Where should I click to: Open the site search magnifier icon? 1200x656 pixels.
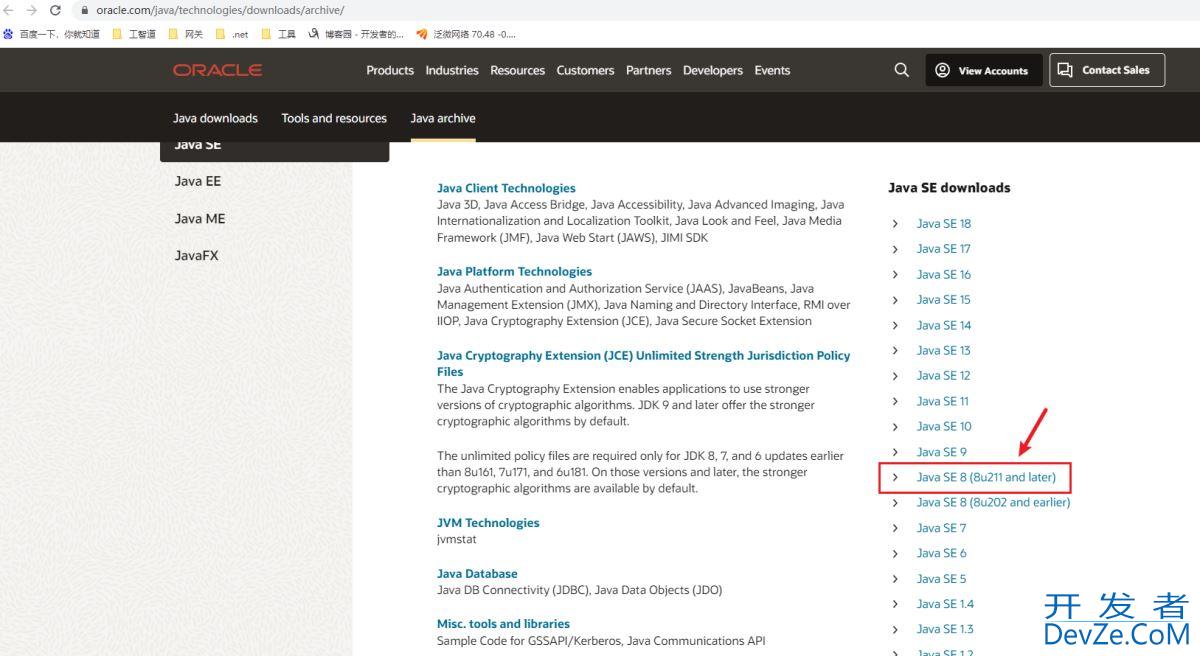coord(901,70)
